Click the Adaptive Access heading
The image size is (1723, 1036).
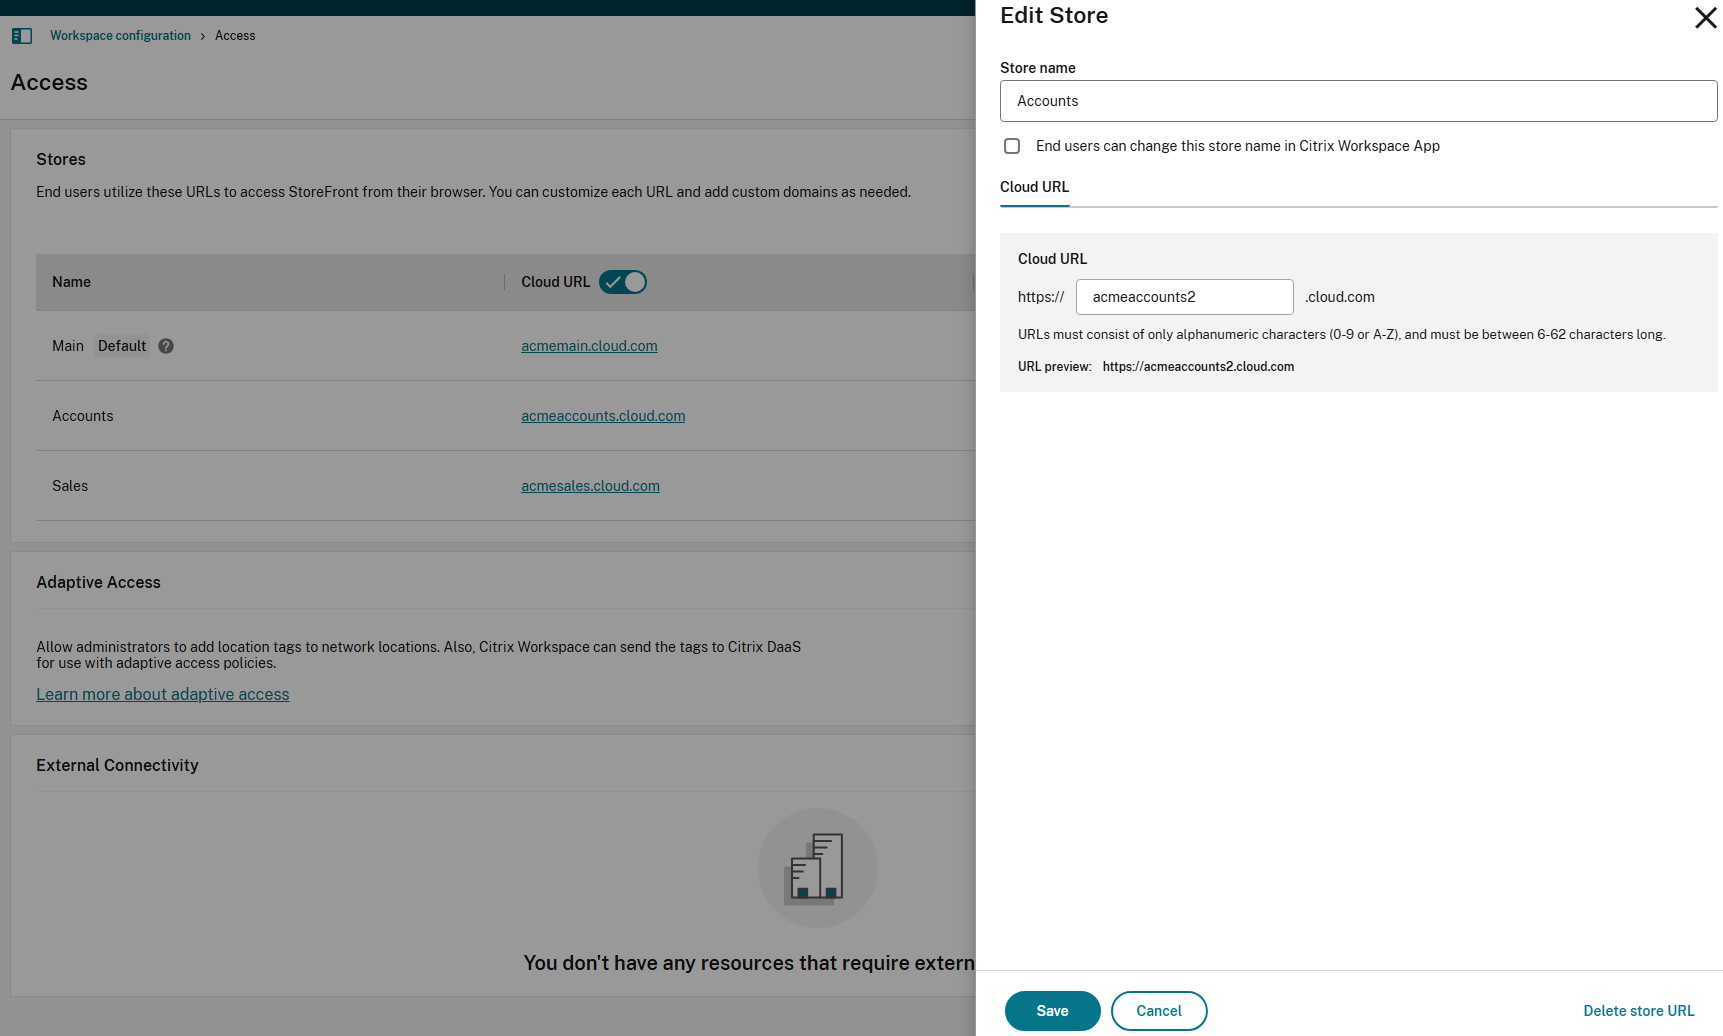click(x=98, y=582)
